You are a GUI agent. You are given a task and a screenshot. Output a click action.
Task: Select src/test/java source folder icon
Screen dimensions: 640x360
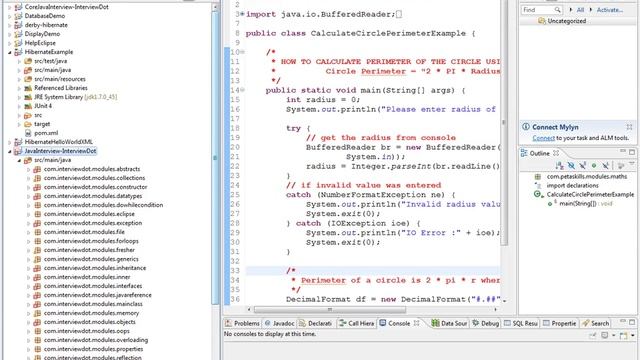(x=28, y=61)
